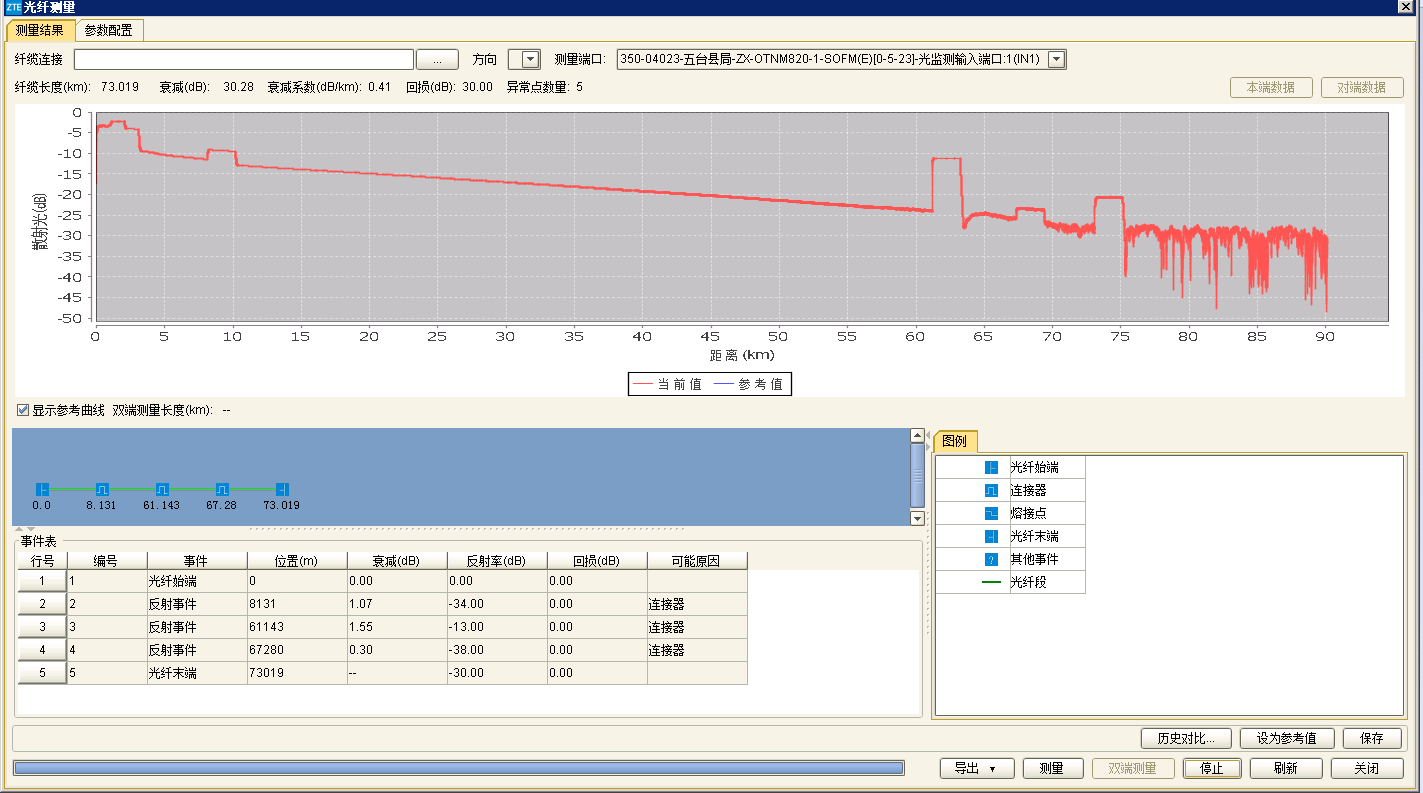This screenshot has height=793, width=1423.
Task: Select the 图例 tab
Action: point(955,441)
